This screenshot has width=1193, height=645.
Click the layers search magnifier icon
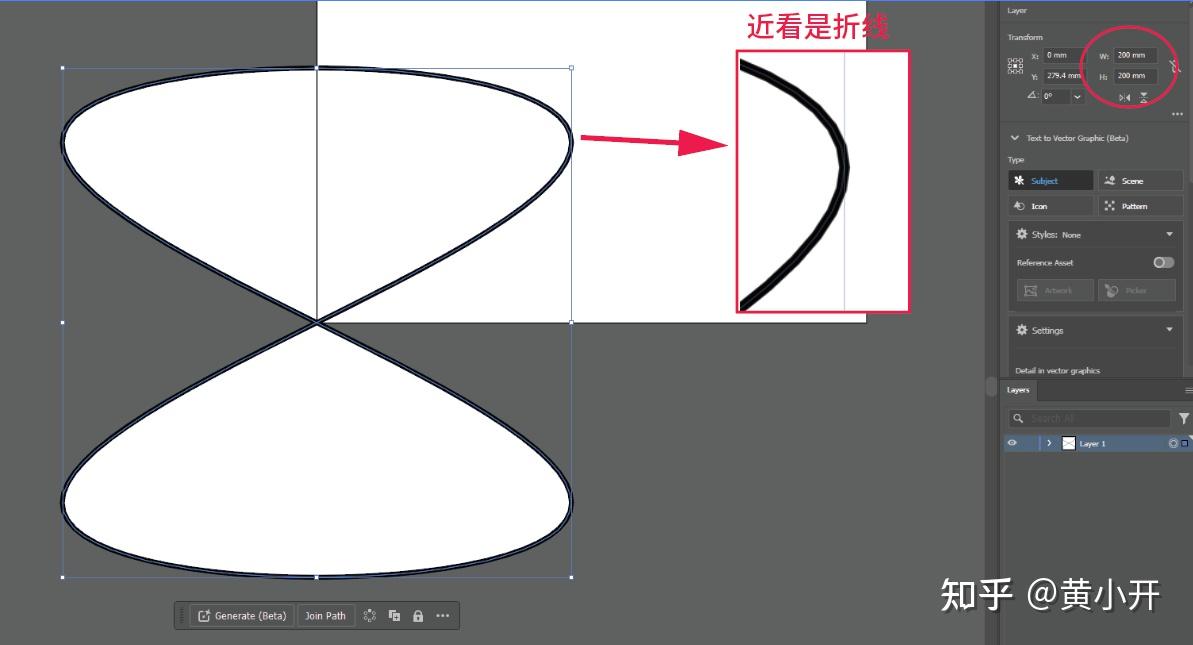click(1018, 418)
